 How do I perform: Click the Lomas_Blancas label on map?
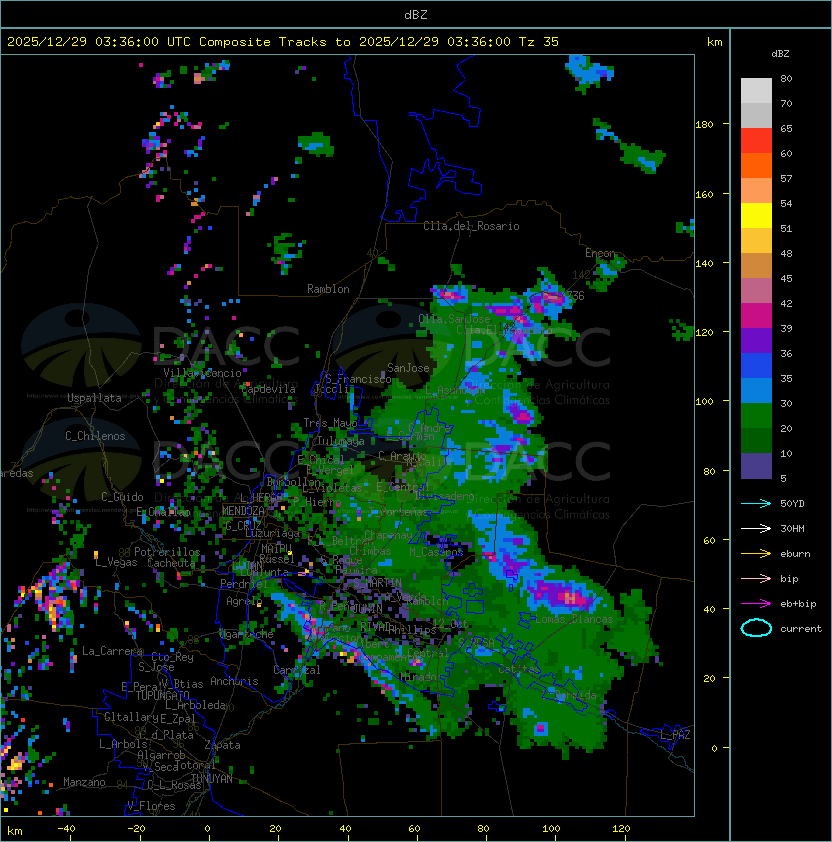574,619
